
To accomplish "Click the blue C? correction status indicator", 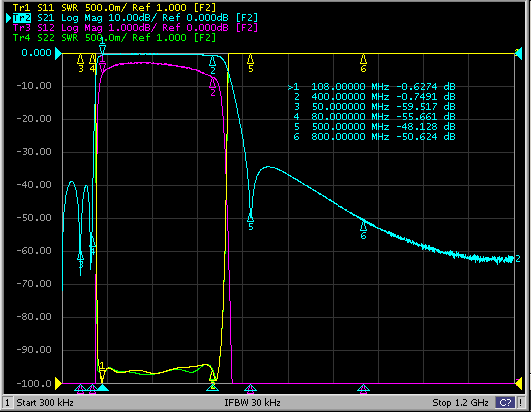I will 505,403.
